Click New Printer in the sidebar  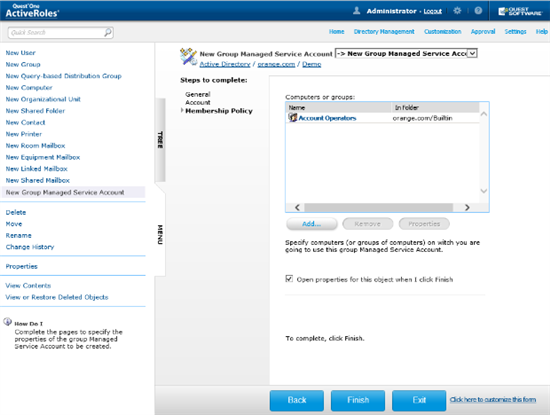click(24, 134)
